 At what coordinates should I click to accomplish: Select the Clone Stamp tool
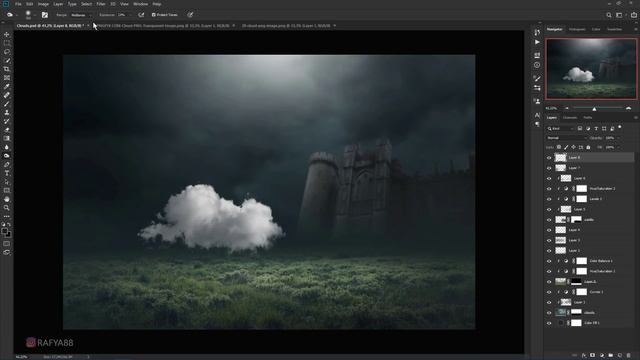pos(7,112)
